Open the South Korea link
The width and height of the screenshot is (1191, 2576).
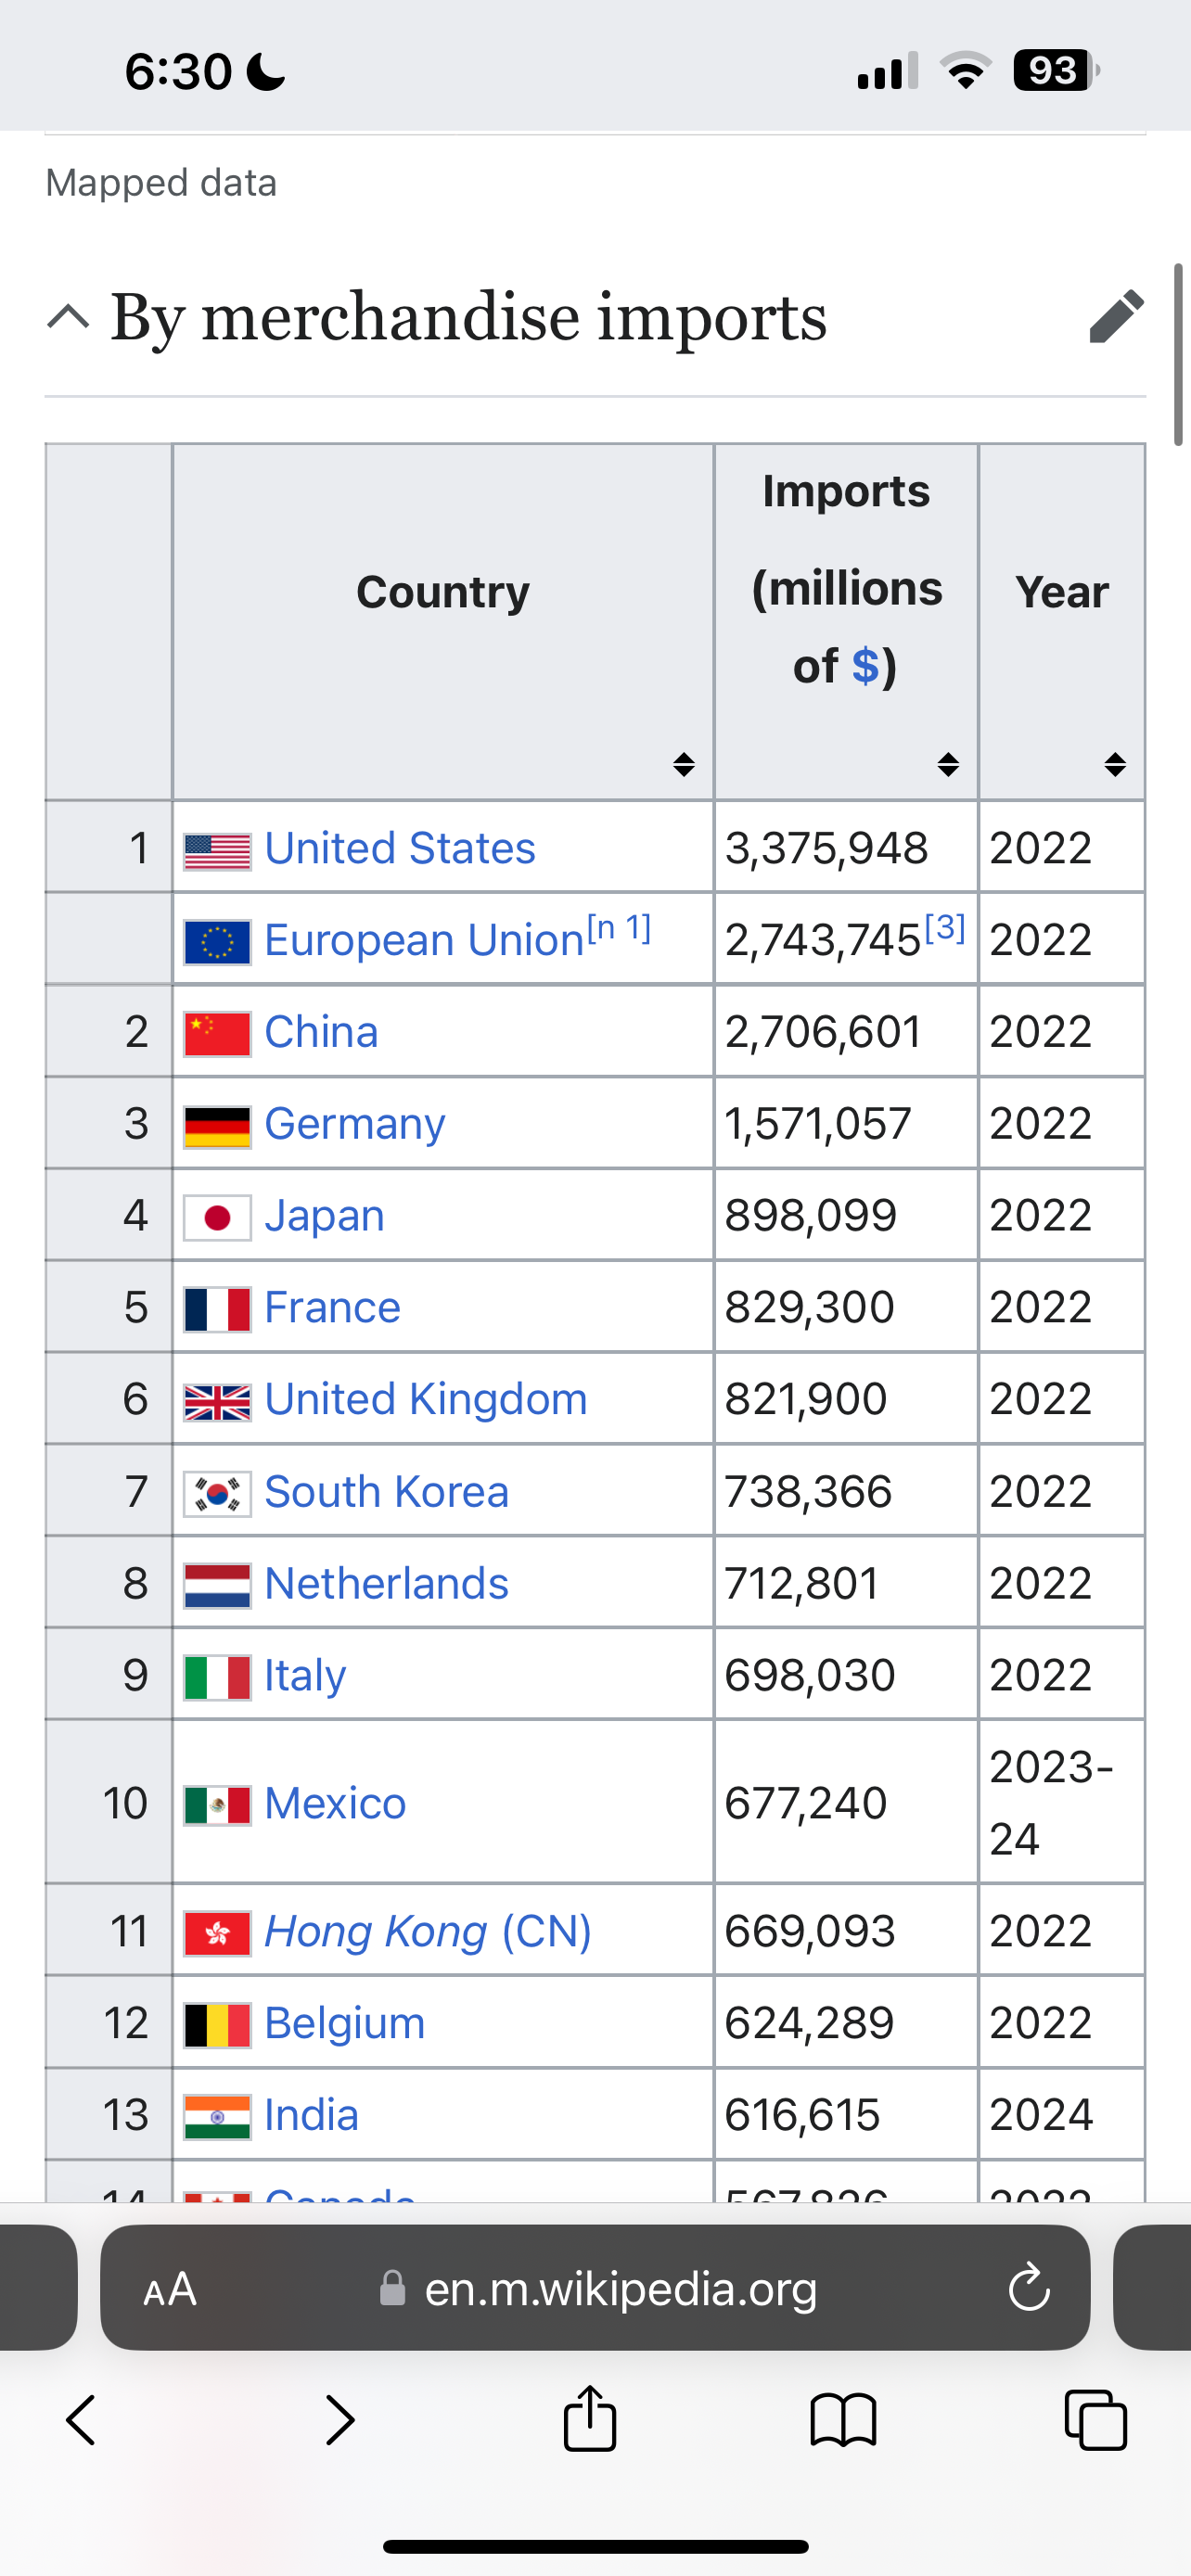[x=387, y=1491]
